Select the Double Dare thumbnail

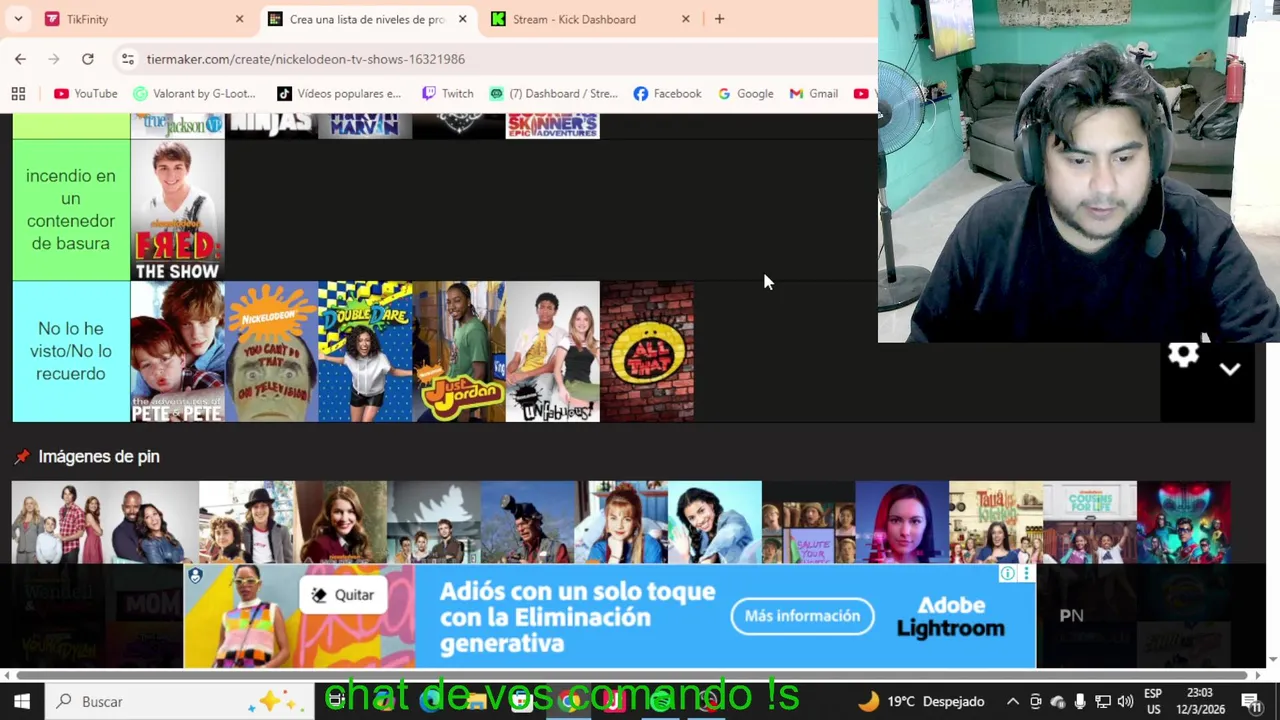[365, 351]
